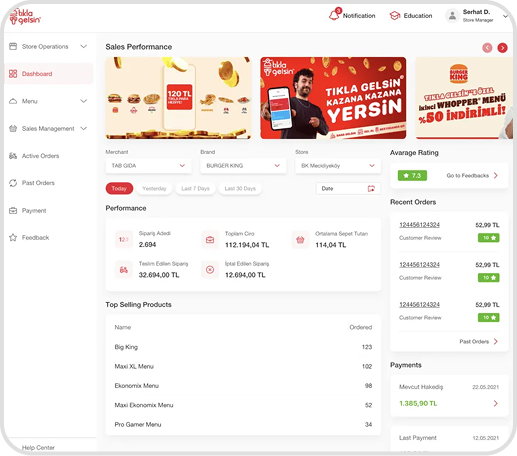Click the Ortalama Sepet Tutarı basket icon

click(x=300, y=239)
